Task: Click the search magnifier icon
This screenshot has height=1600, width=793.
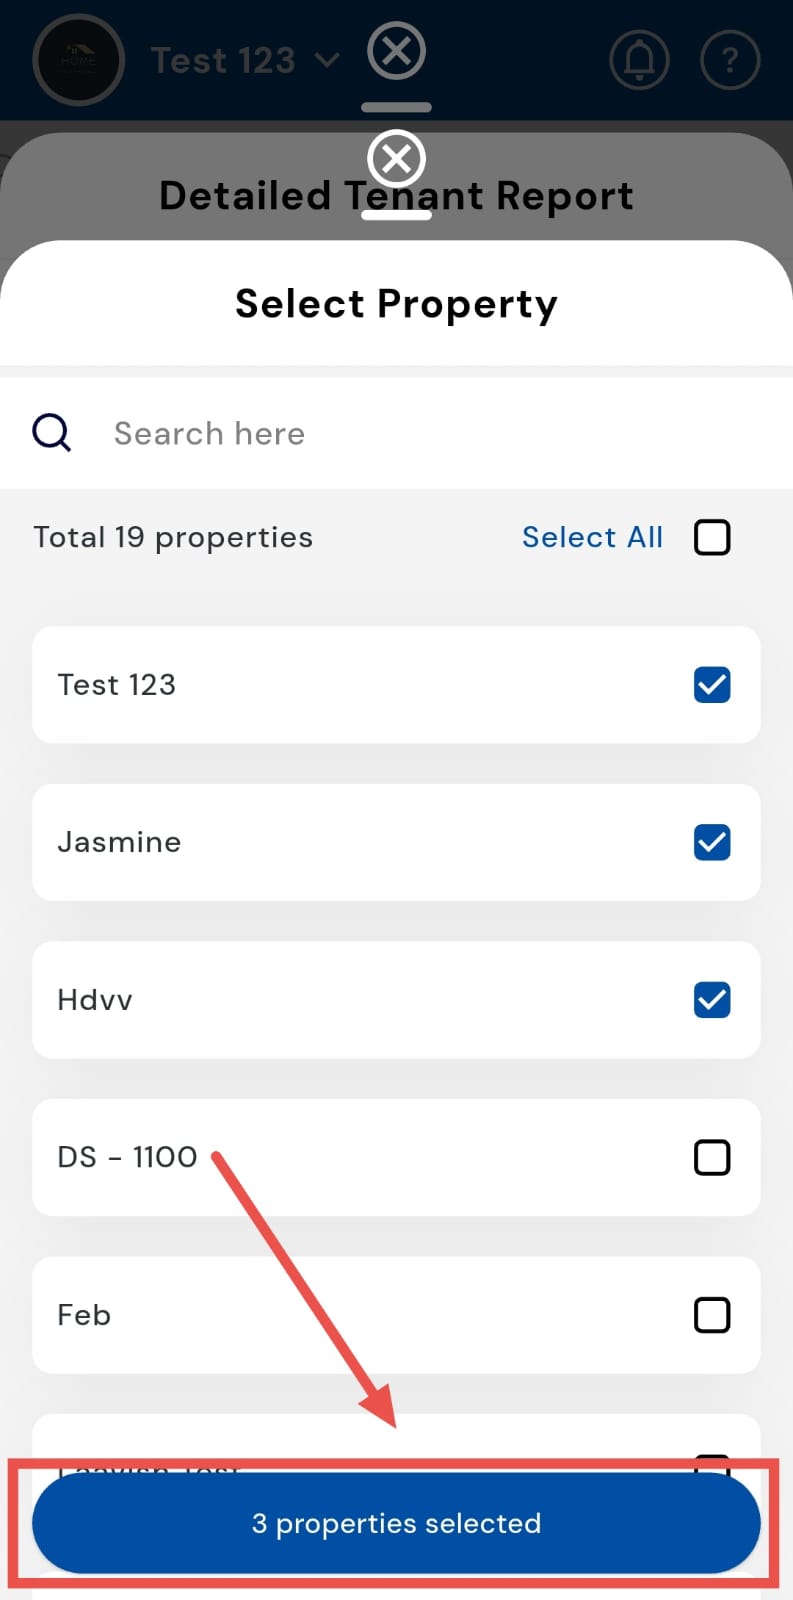Action: pyautogui.click(x=52, y=433)
